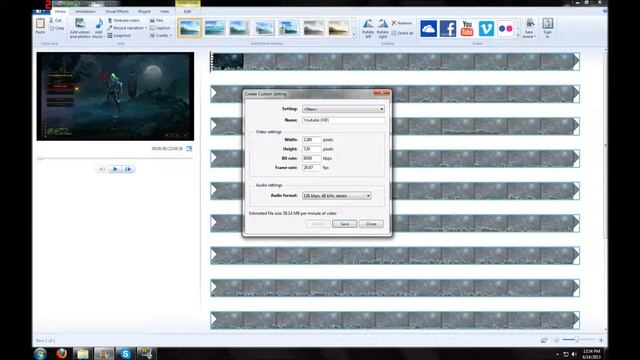Screen dimensions: 640x360
Task: Click thumbnail size icon in status bar
Action: click(544, 340)
